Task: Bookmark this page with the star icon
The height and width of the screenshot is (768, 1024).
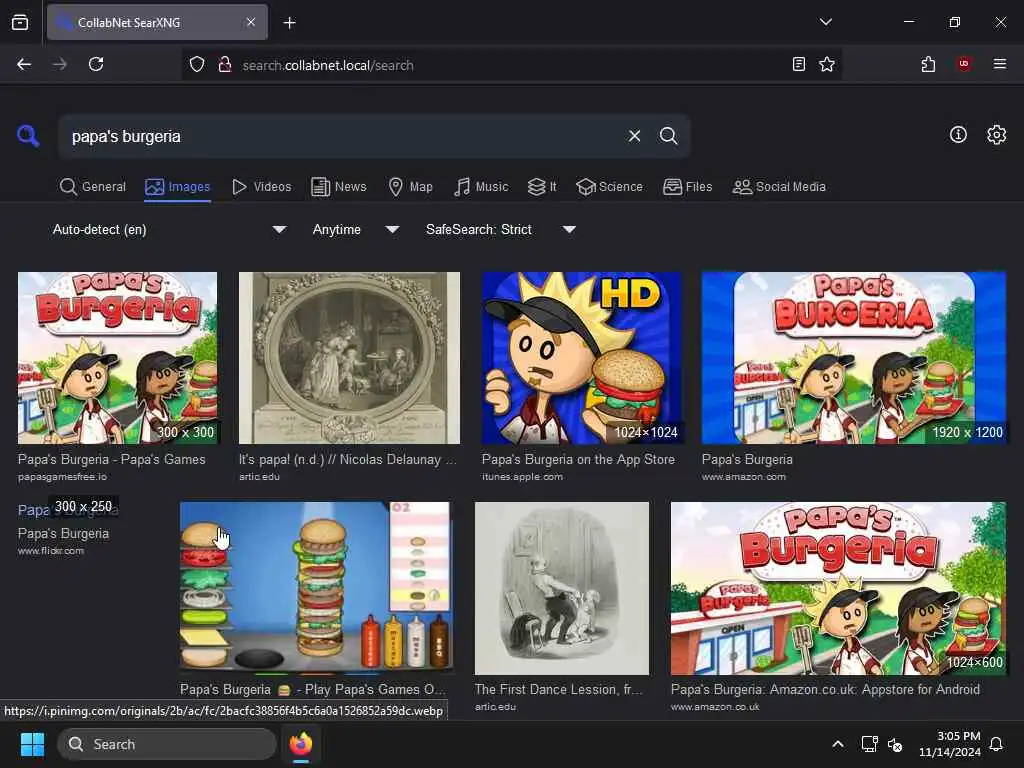Action: click(x=827, y=64)
